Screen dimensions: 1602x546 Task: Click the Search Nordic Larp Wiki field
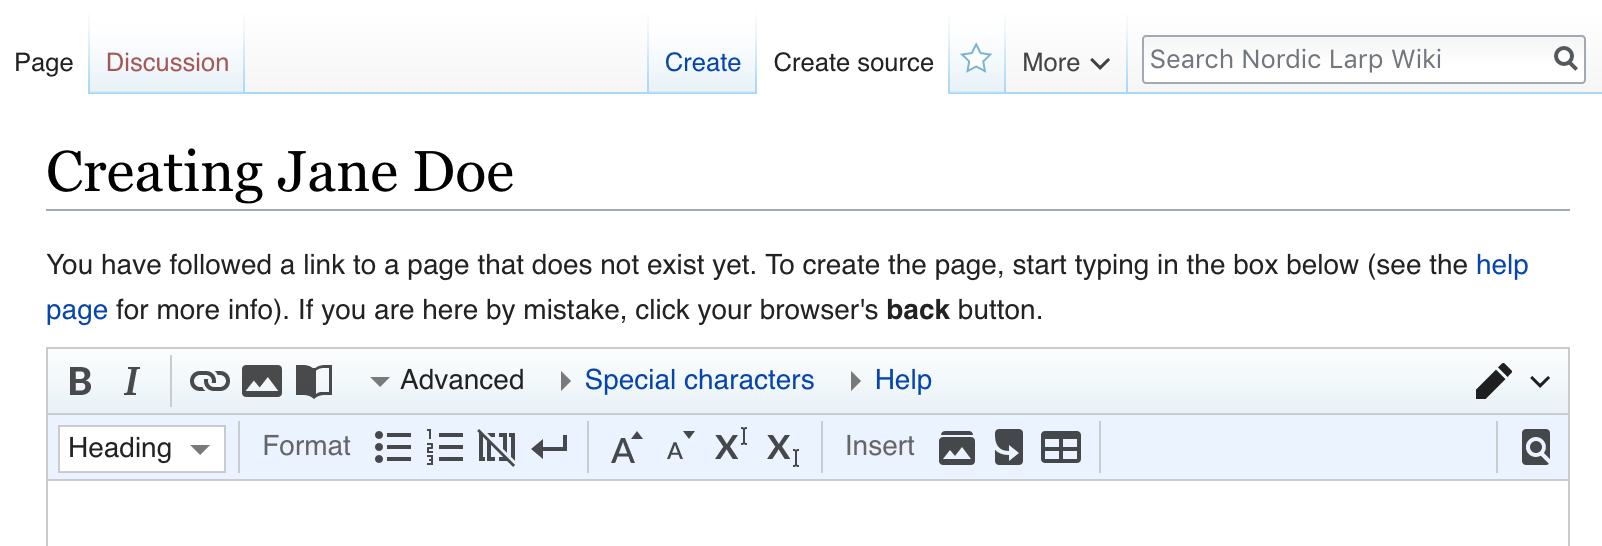click(x=1345, y=59)
